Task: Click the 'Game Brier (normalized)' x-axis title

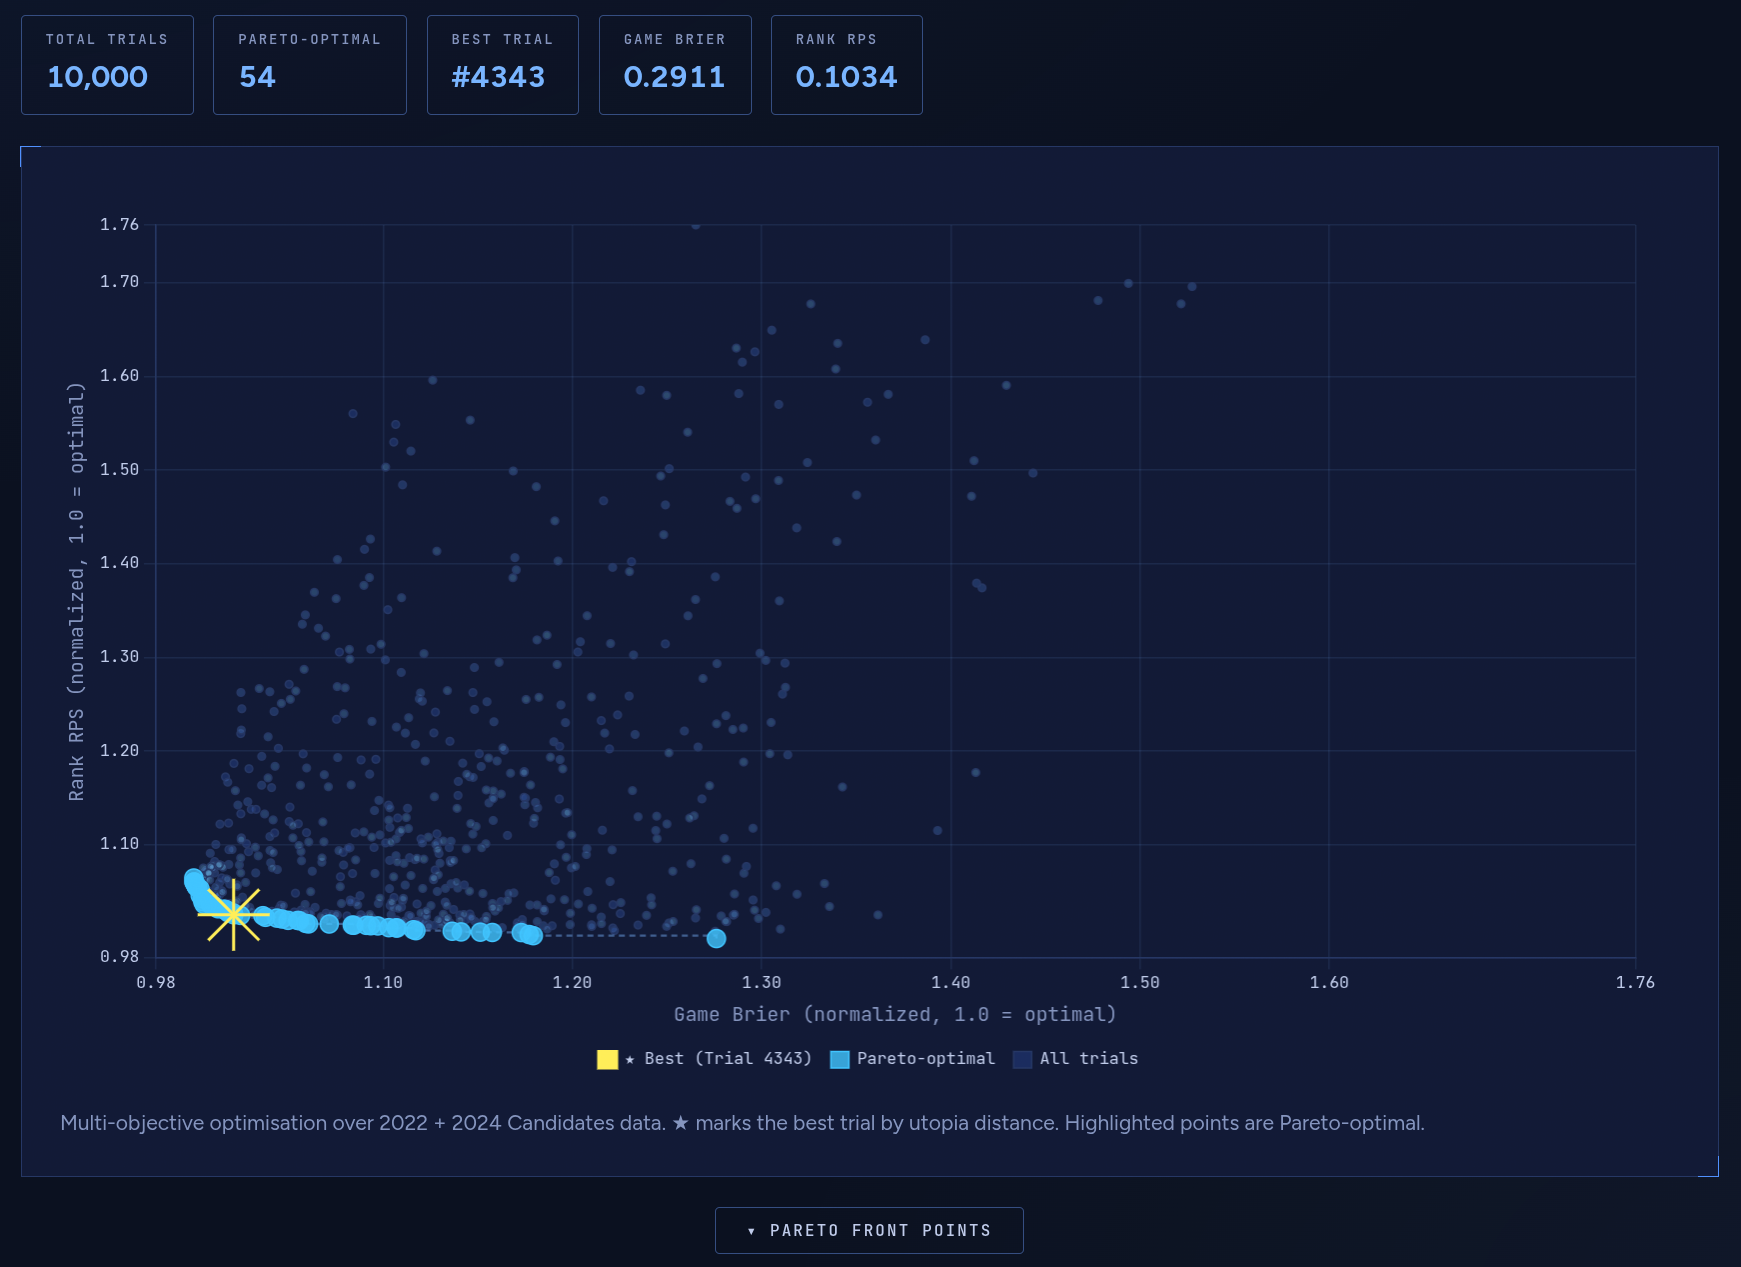Action: (895, 1014)
